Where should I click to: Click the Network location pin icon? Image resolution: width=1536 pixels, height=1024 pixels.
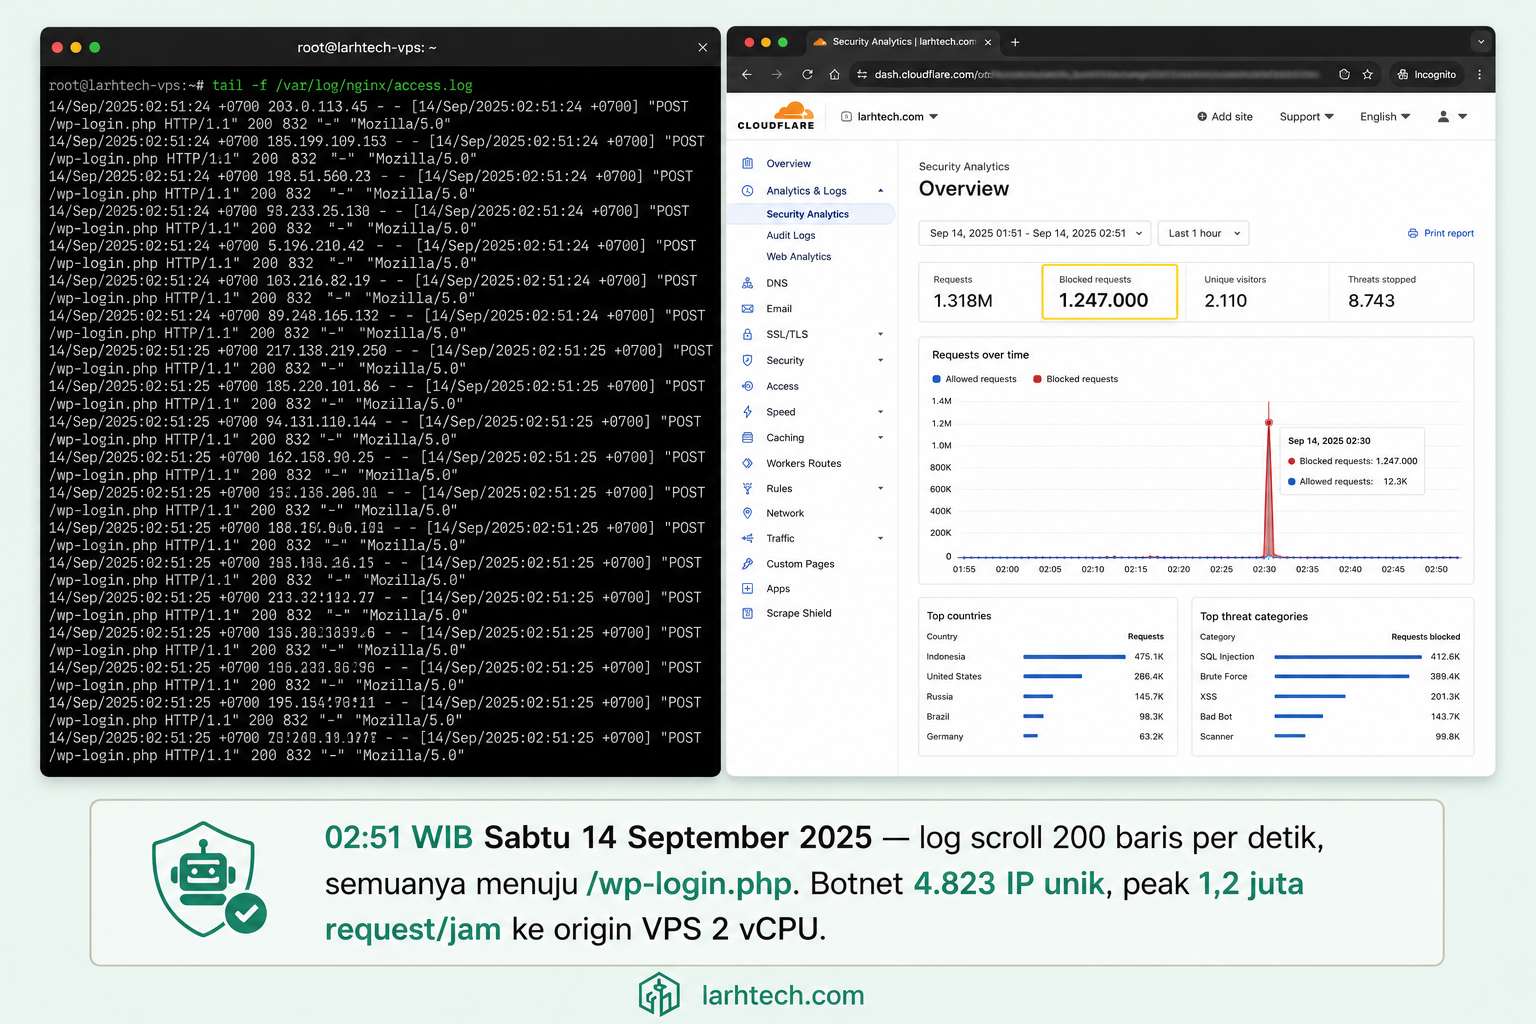coord(747,513)
